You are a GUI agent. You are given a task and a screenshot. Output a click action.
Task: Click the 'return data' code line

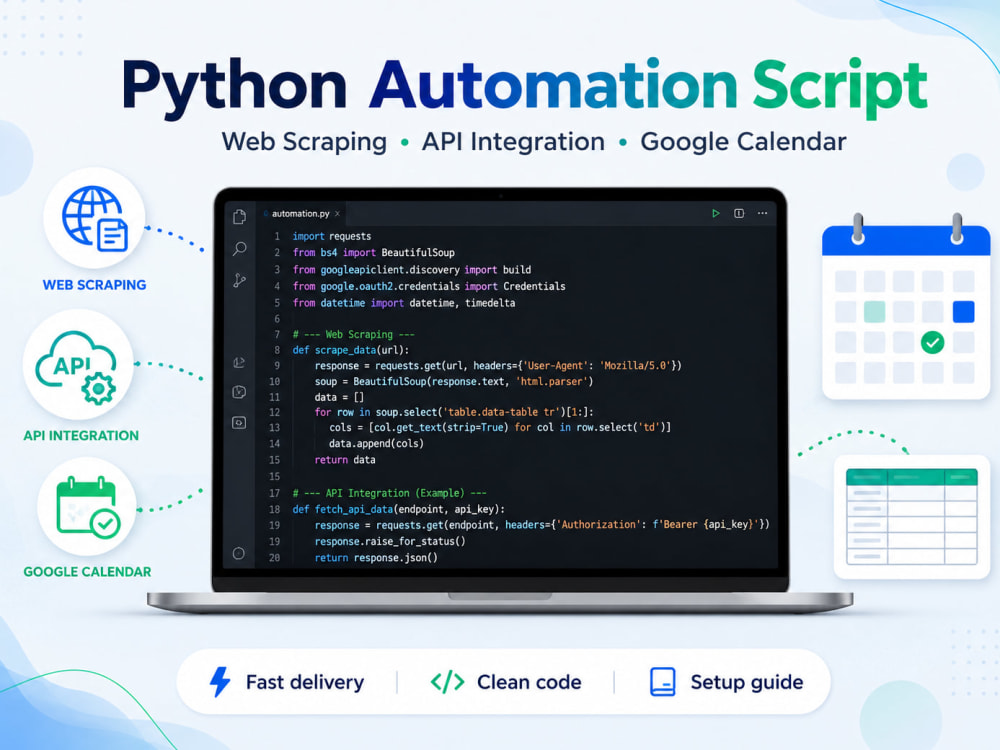point(345,460)
